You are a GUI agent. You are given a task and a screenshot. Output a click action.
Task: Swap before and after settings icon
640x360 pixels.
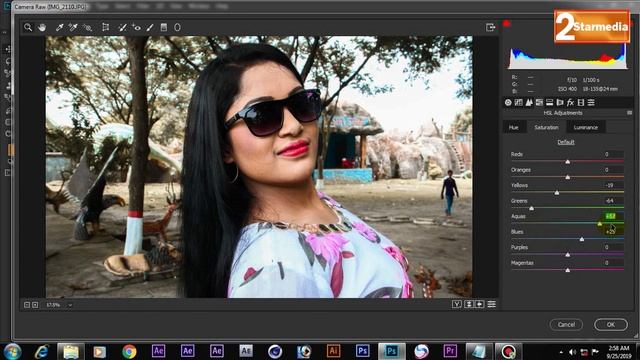[469, 304]
